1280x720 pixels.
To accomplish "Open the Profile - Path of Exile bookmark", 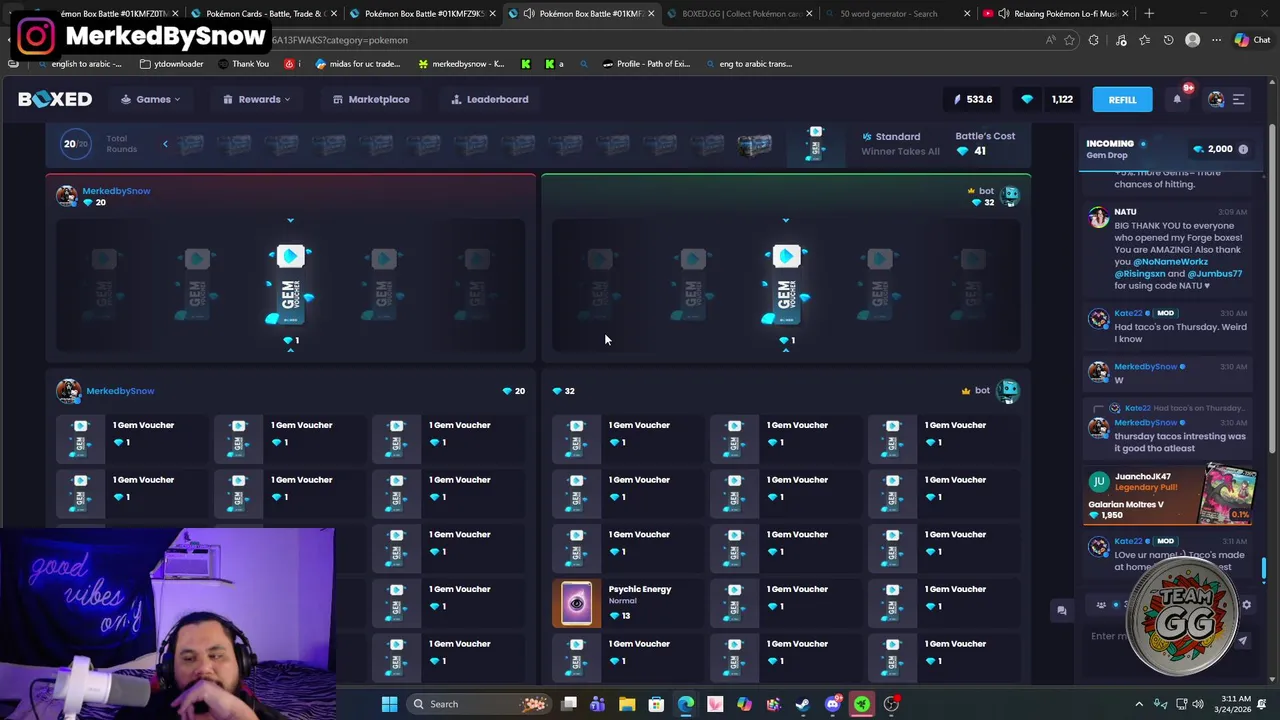I will click(x=646, y=64).
